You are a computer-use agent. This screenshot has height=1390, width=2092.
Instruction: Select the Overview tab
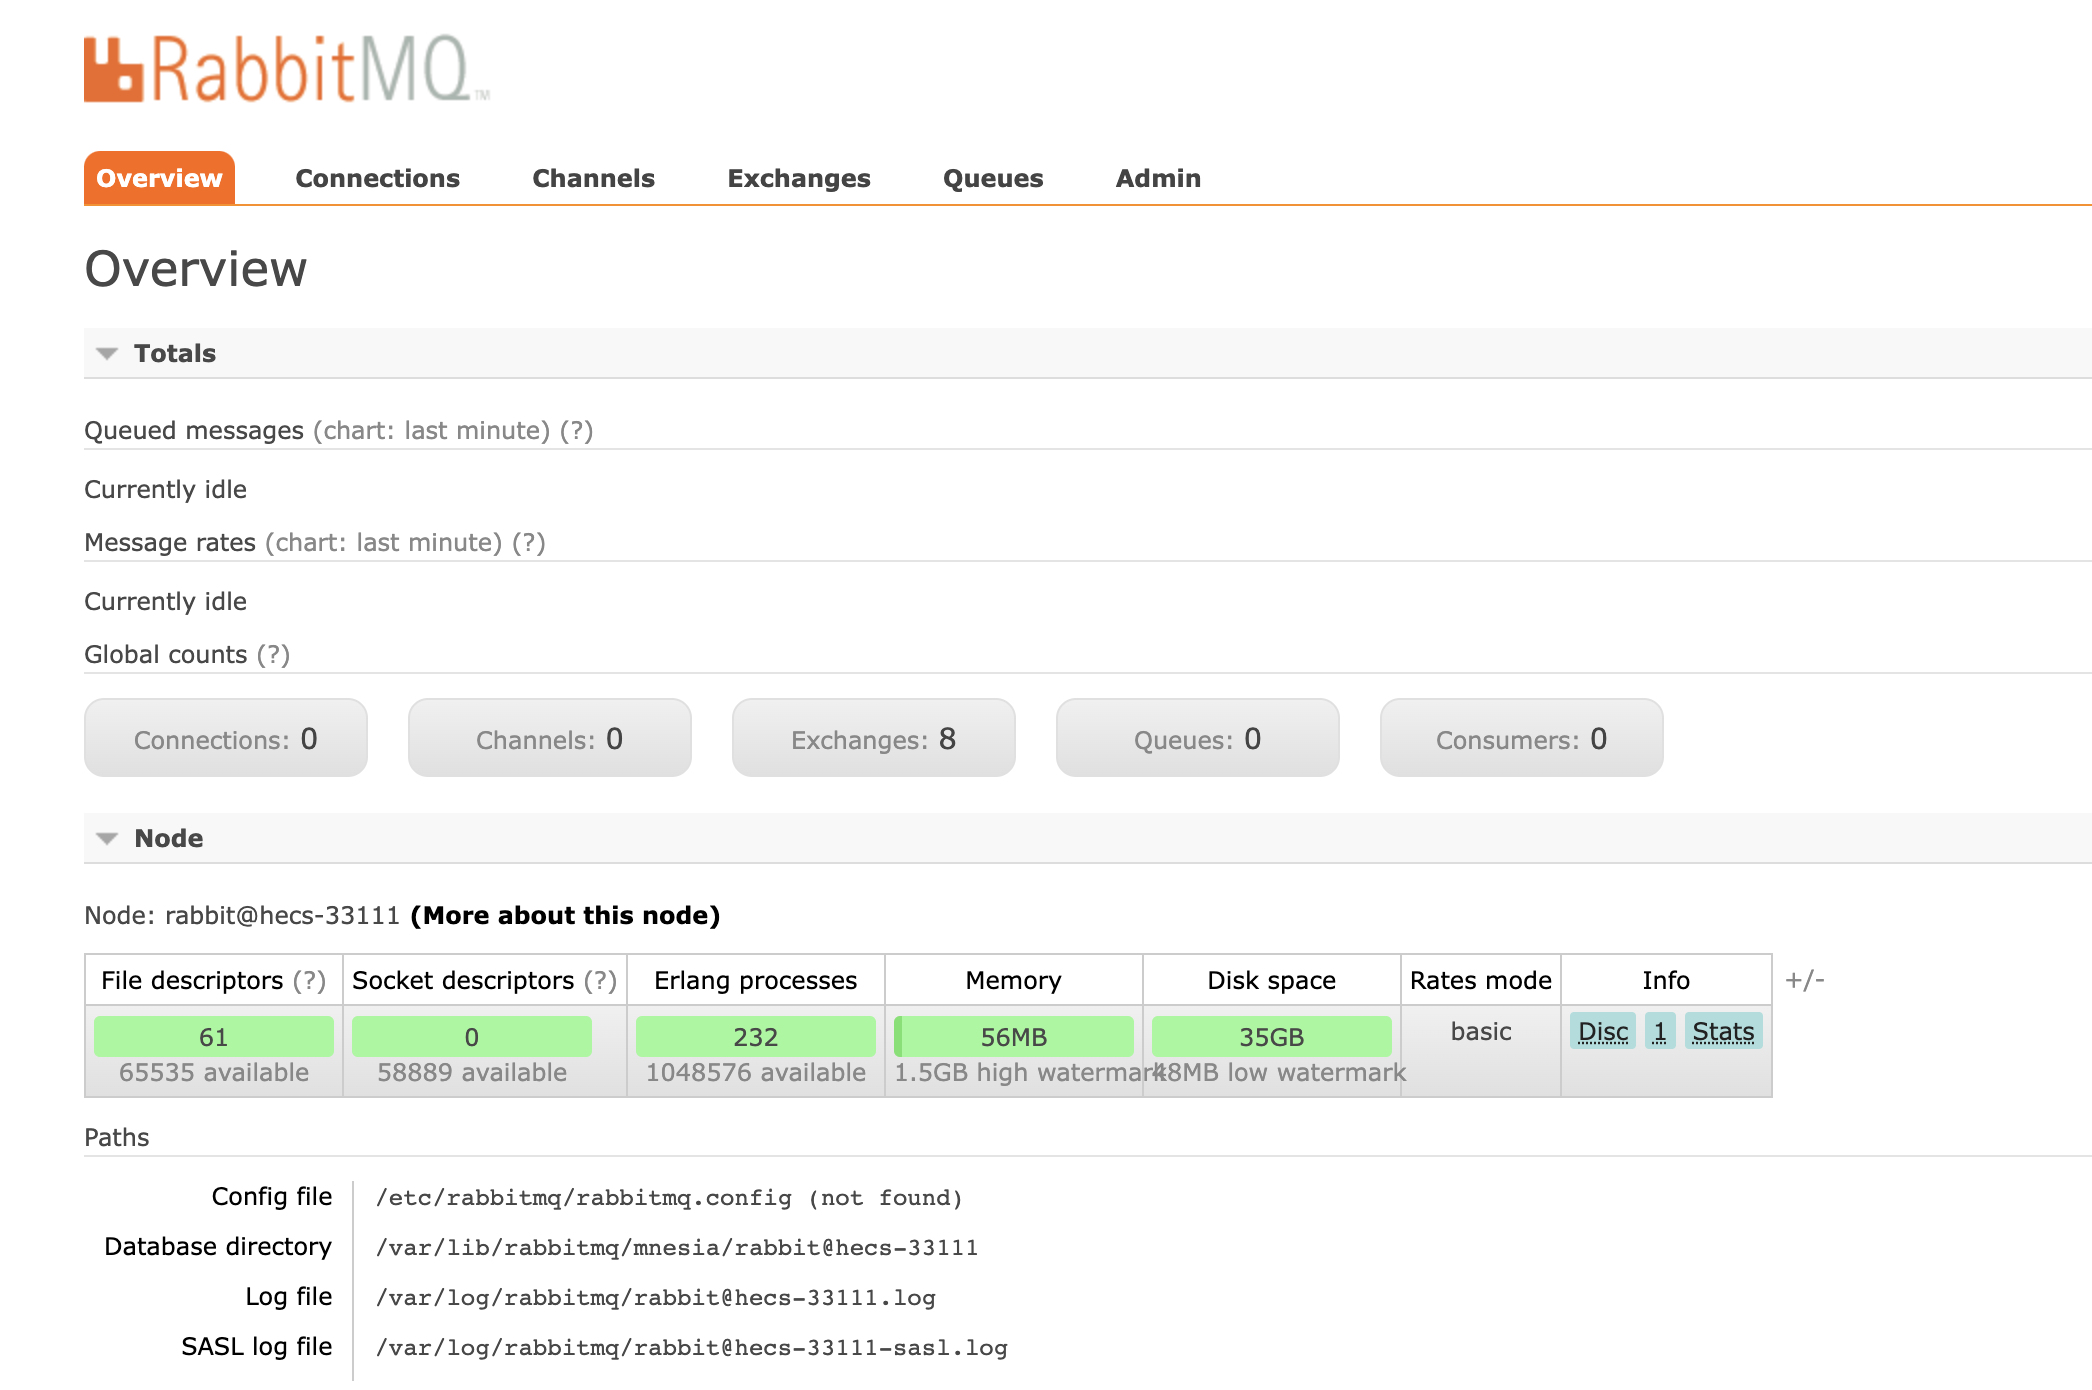click(159, 178)
